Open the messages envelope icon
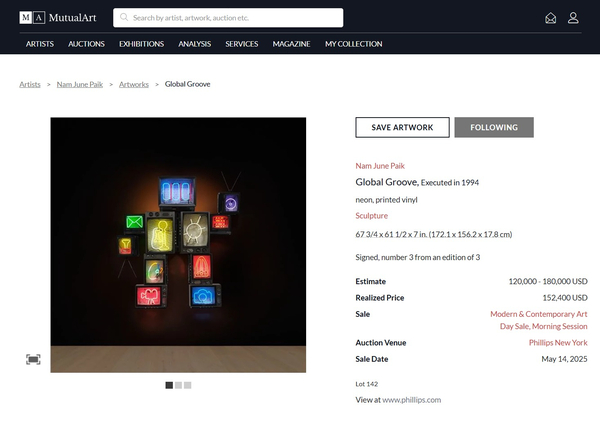This screenshot has height=423, width=600. tap(550, 18)
